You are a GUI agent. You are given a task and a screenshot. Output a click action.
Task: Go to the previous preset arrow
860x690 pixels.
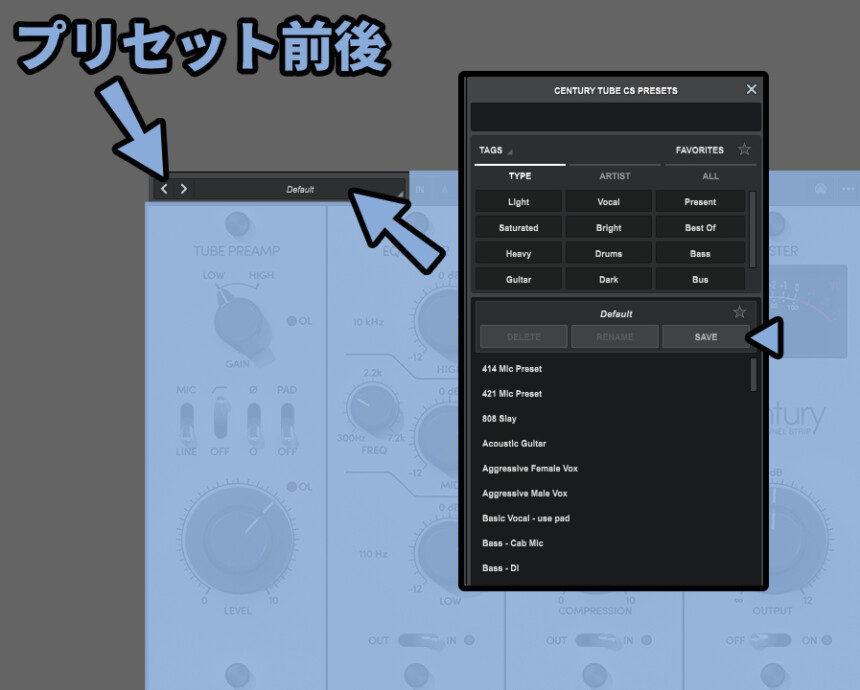(x=165, y=188)
